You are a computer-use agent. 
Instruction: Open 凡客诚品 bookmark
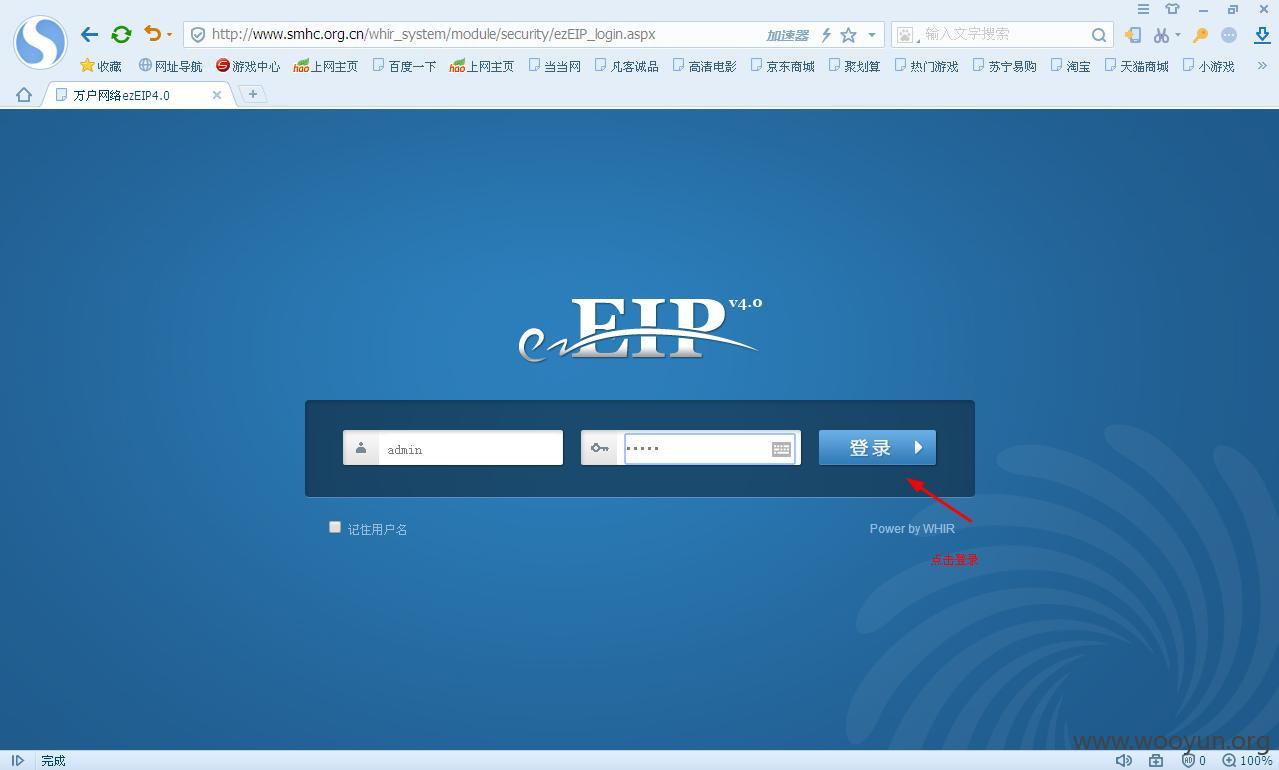[627, 66]
